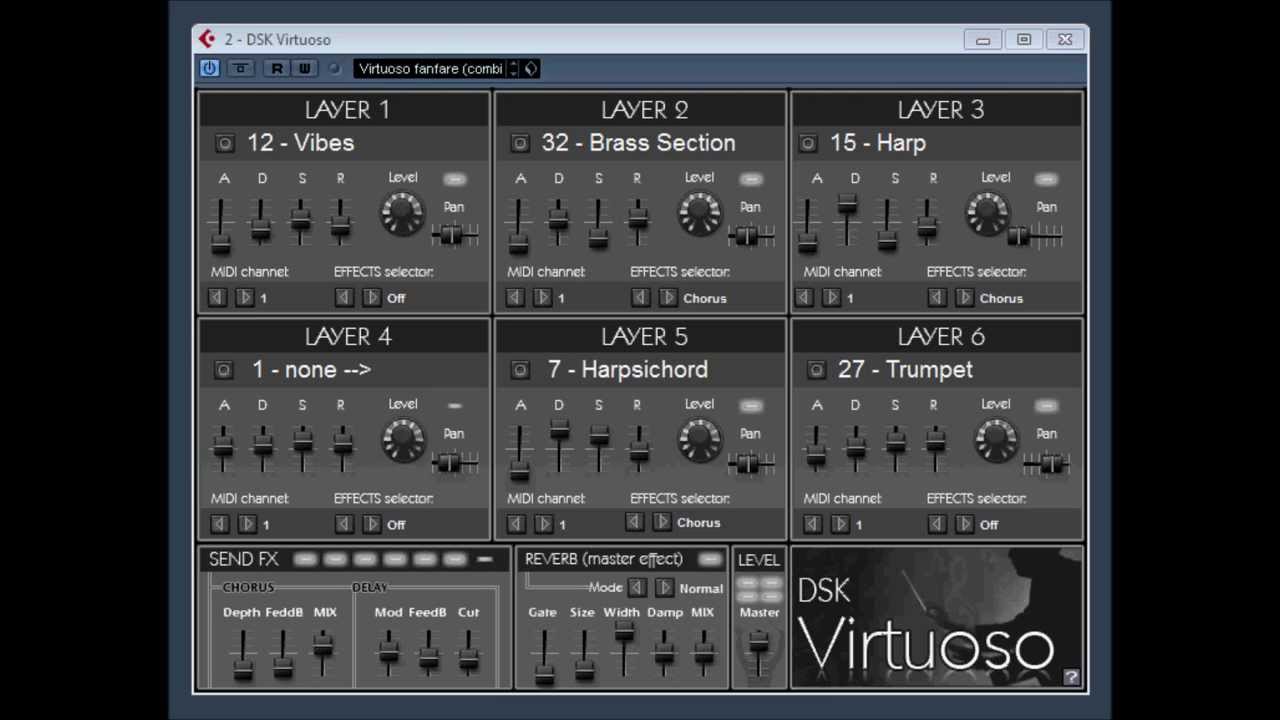The height and width of the screenshot is (720, 1280).
Task: Toggle Layer 2 on/off LED
Action: tap(751, 179)
